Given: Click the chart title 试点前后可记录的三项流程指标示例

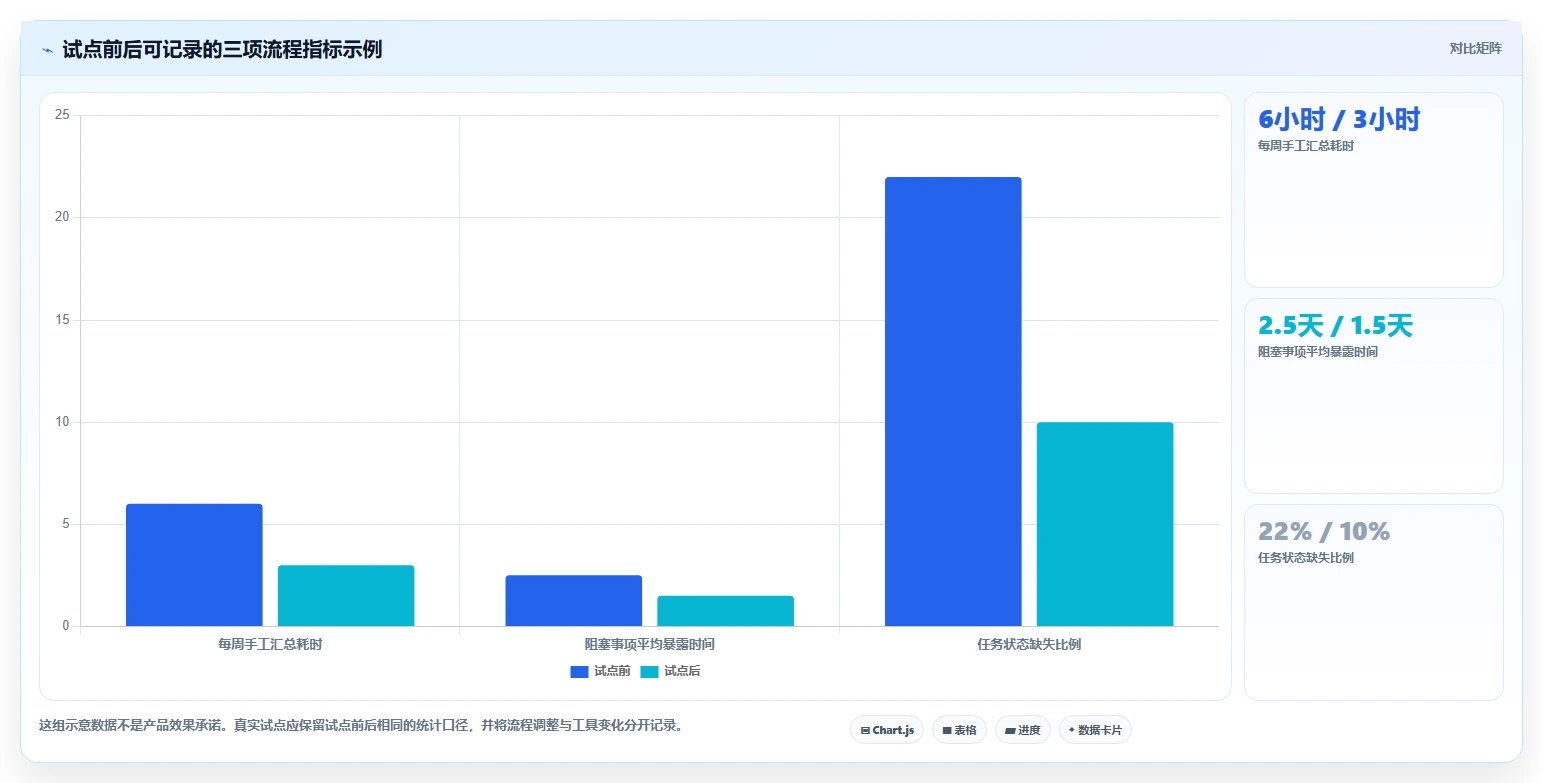Looking at the screenshot, I should tap(222, 49).
